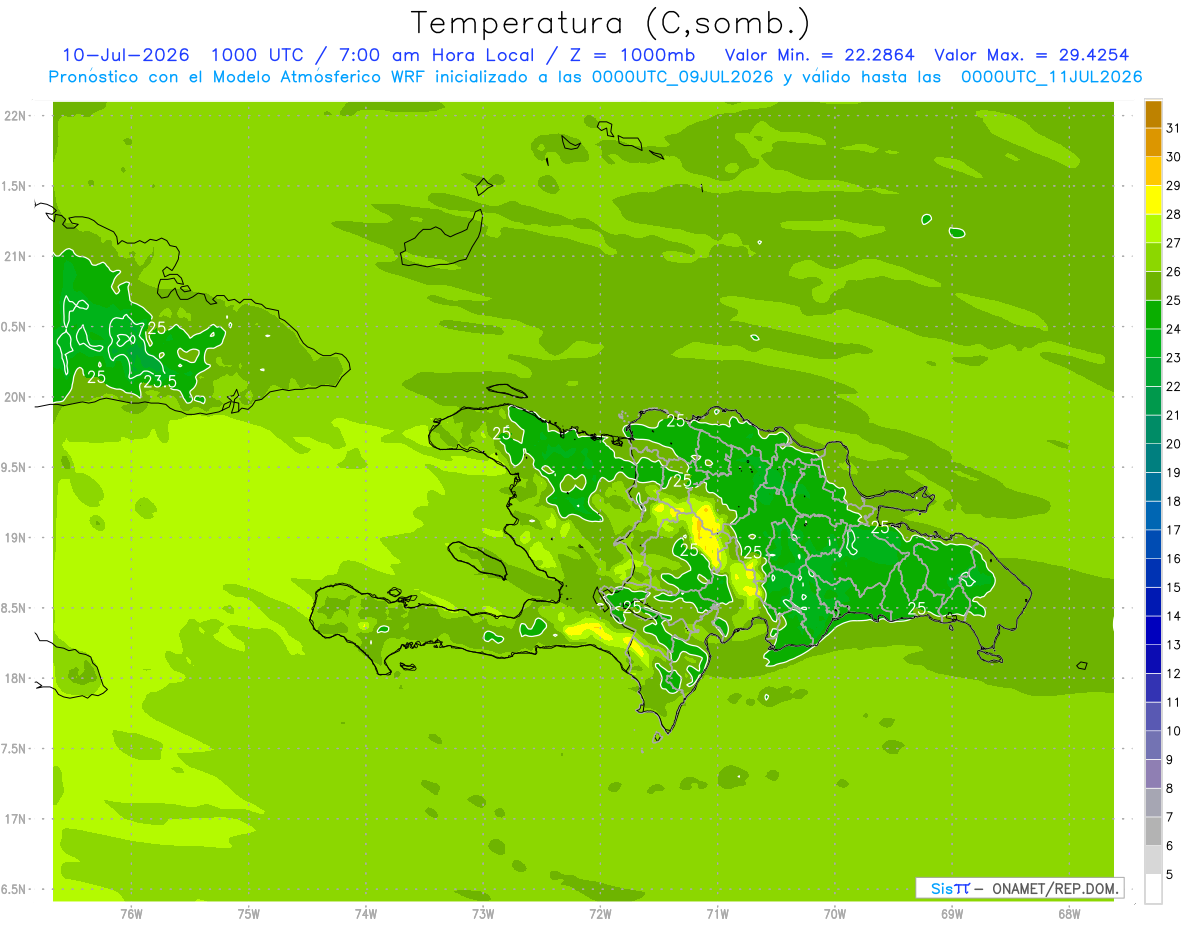Click the "31" label on the color scale
The width and height of the screenshot is (1200, 927).
tap(1174, 127)
